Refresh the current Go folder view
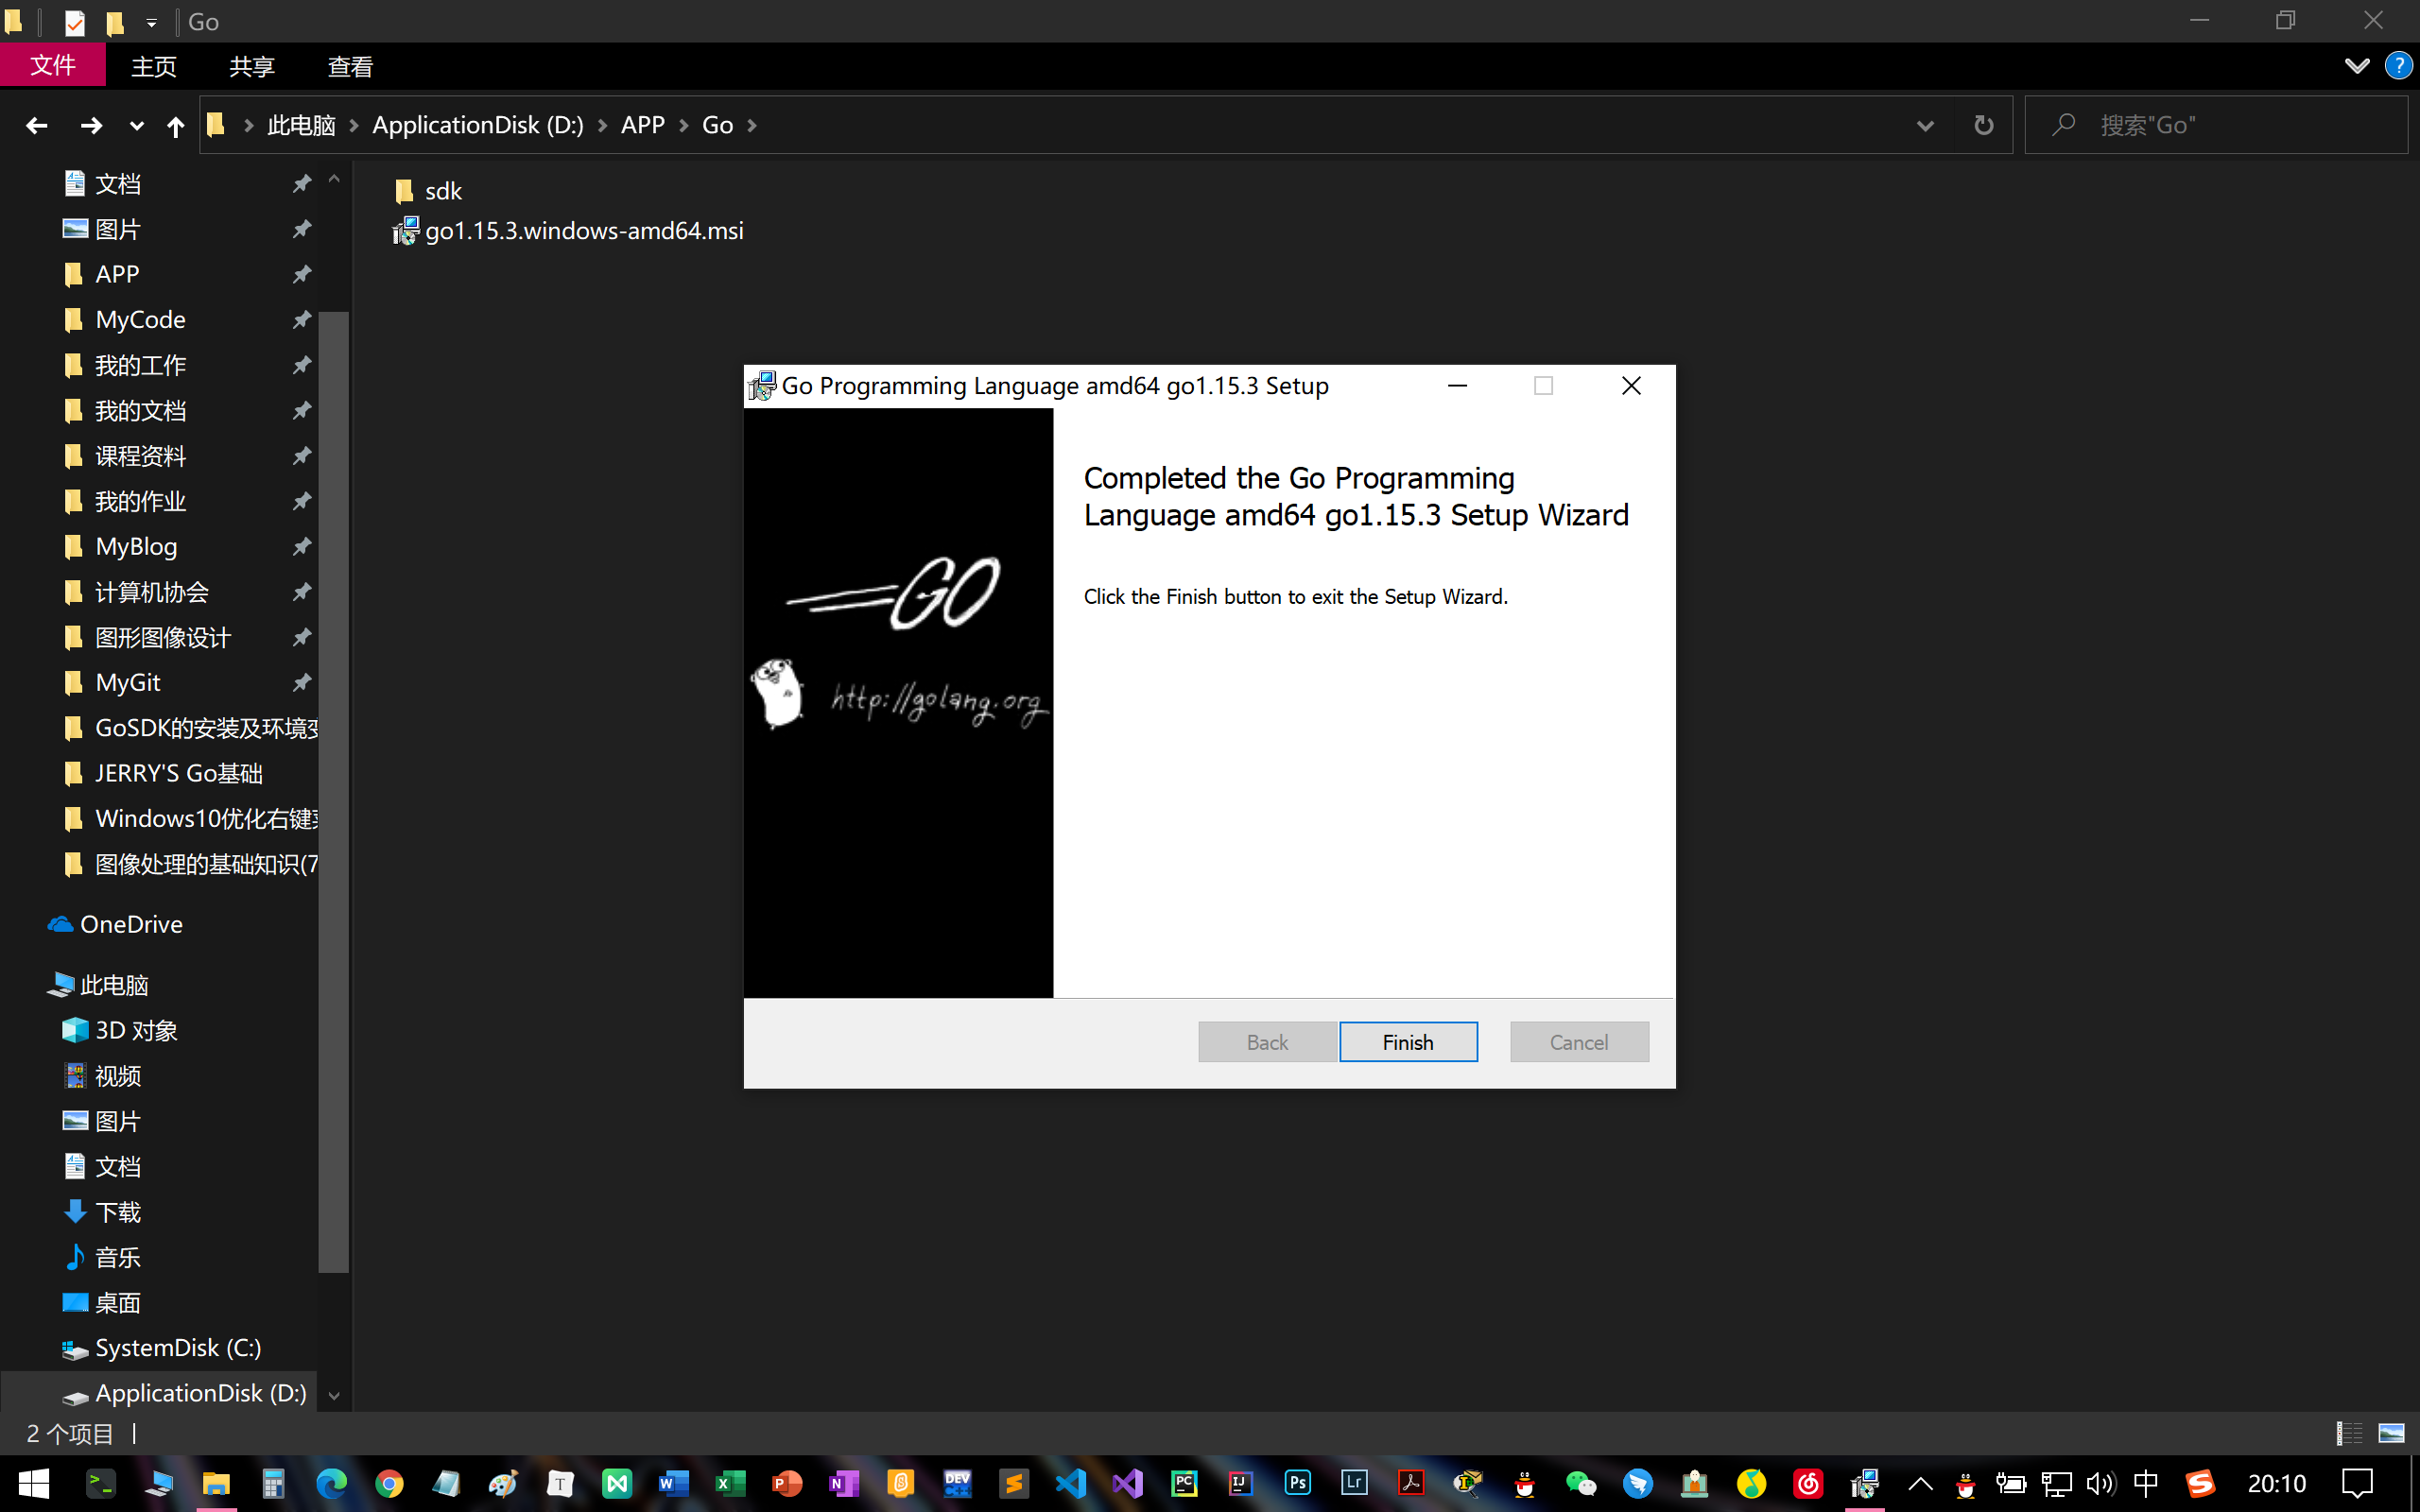2420x1512 pixels. [1983, 125]
